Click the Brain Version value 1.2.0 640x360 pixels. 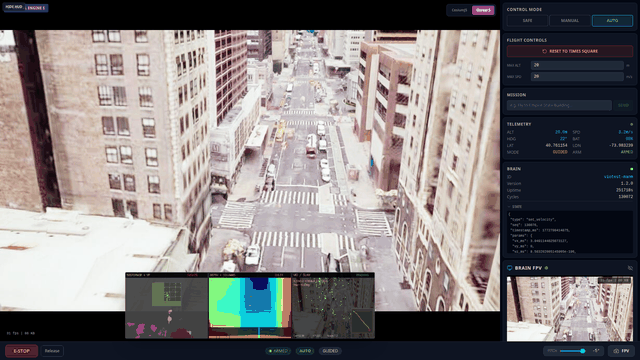pyautogui.click(x=627, y=184)
